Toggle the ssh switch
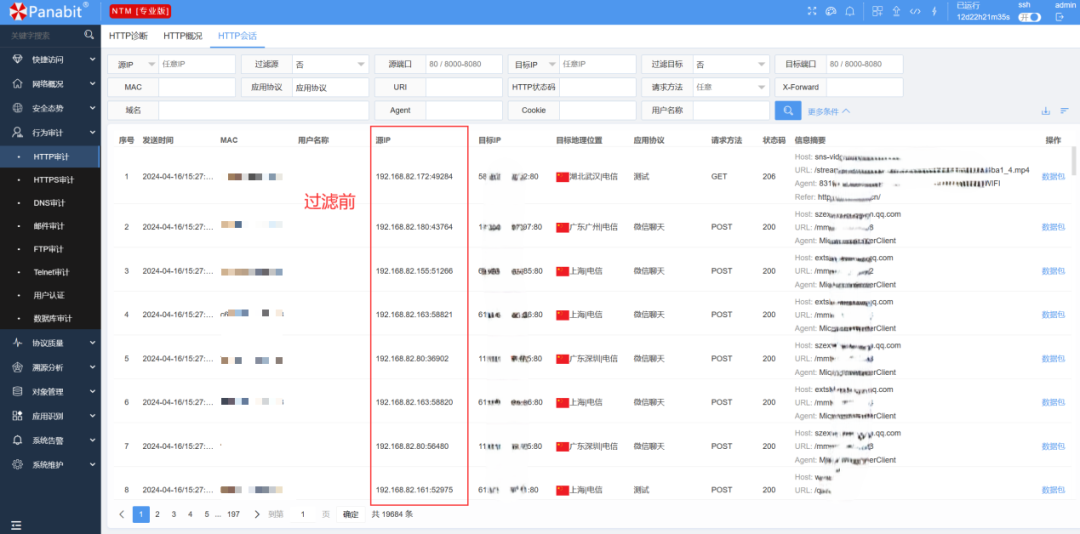This screenshot has height=534, width=1080. pyautogui.click(x=1029, y=17)
